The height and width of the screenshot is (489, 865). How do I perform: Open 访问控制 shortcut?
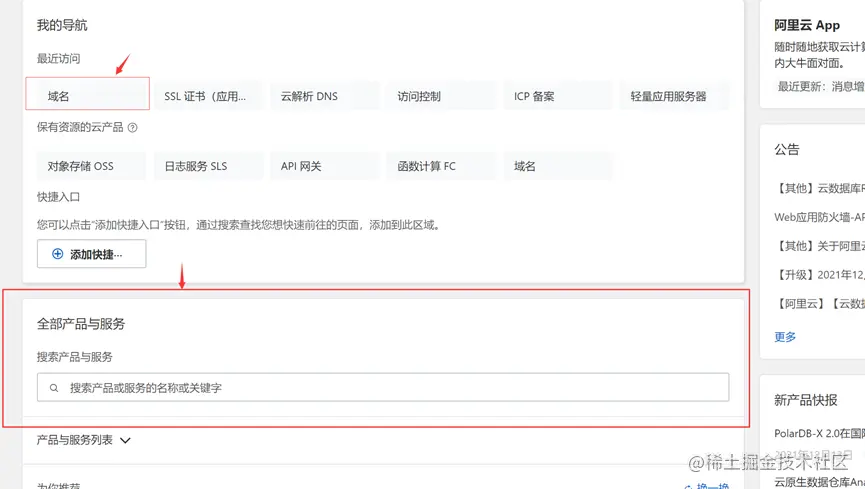click(441, 96)
